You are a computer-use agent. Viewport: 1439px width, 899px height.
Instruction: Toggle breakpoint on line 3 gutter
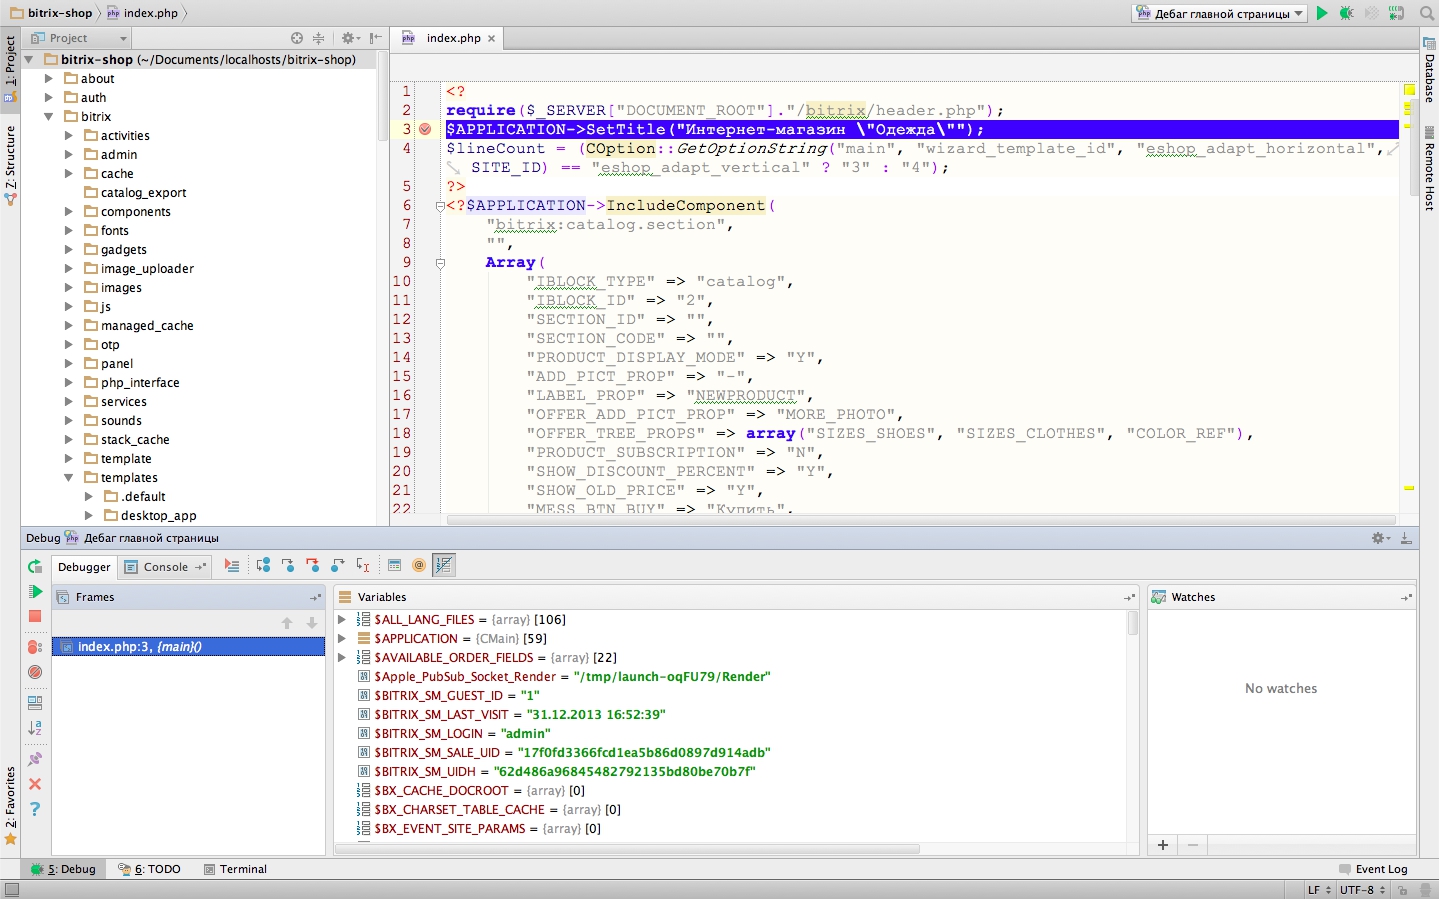[x=425, y=129]
